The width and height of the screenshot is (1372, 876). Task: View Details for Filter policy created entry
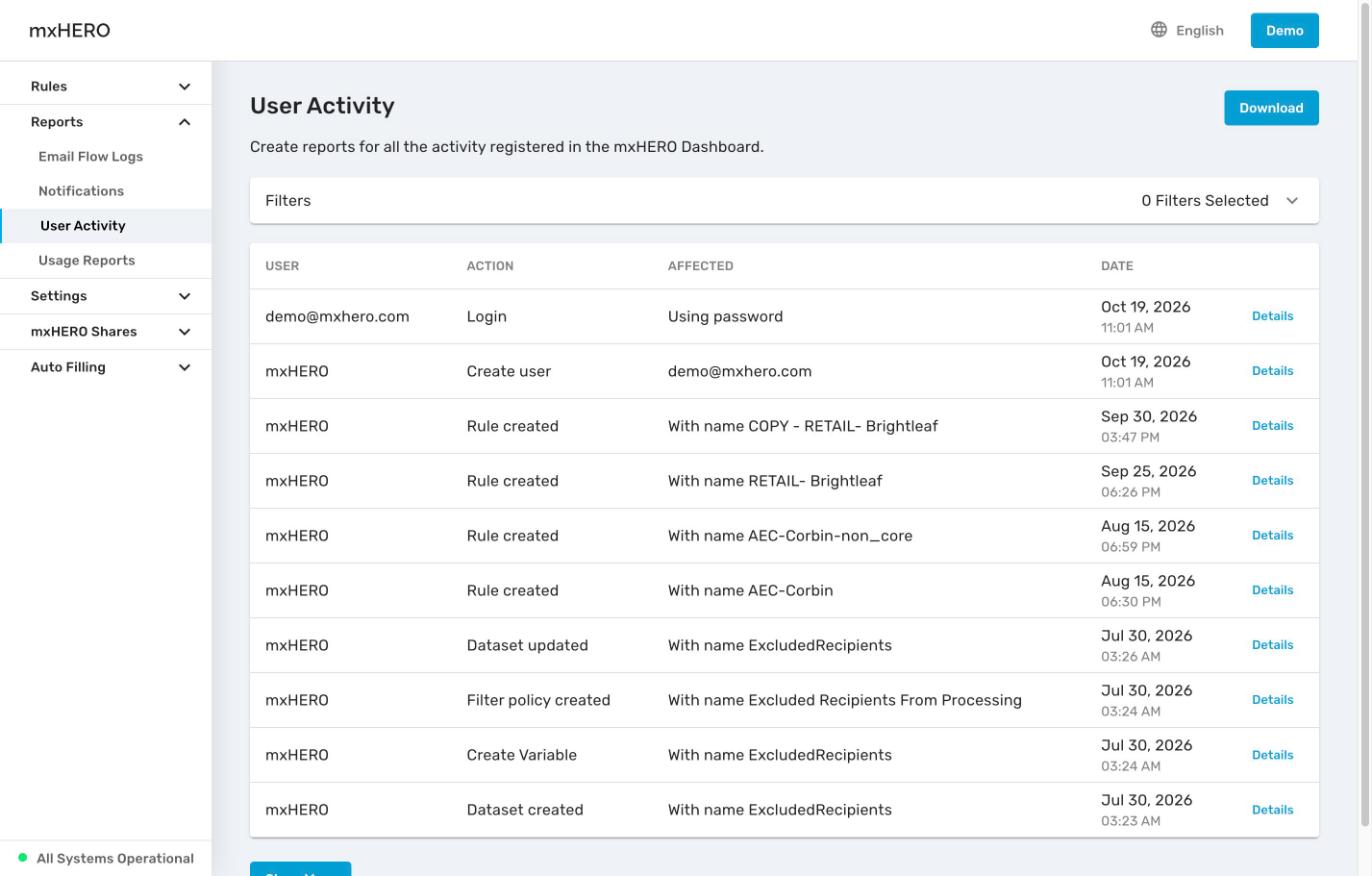pos(1272,700)
